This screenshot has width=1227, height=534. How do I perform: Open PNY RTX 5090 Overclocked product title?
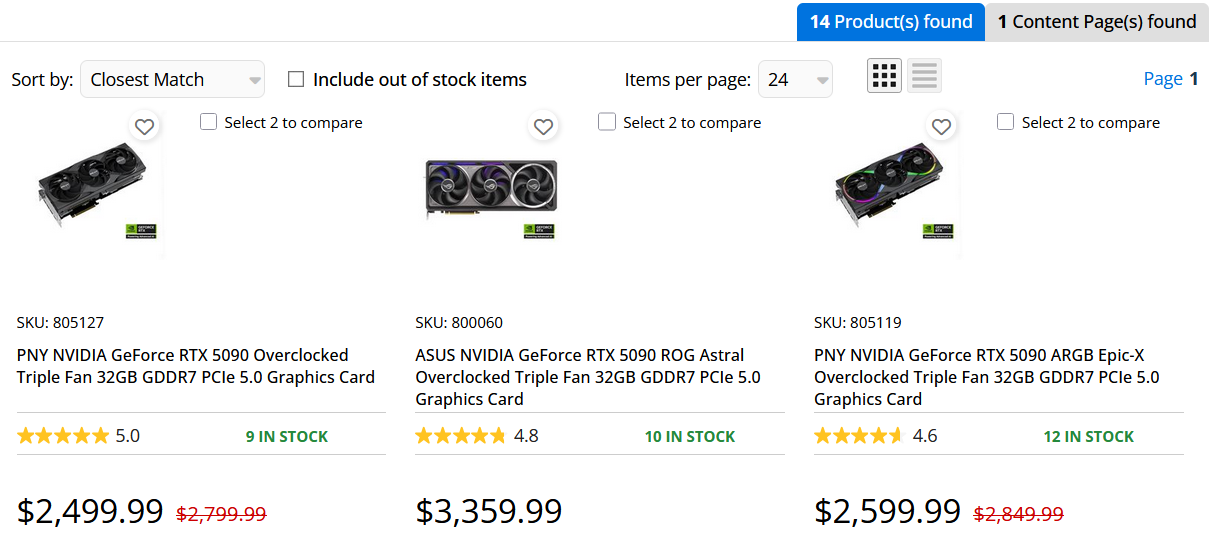click(195, 366)
